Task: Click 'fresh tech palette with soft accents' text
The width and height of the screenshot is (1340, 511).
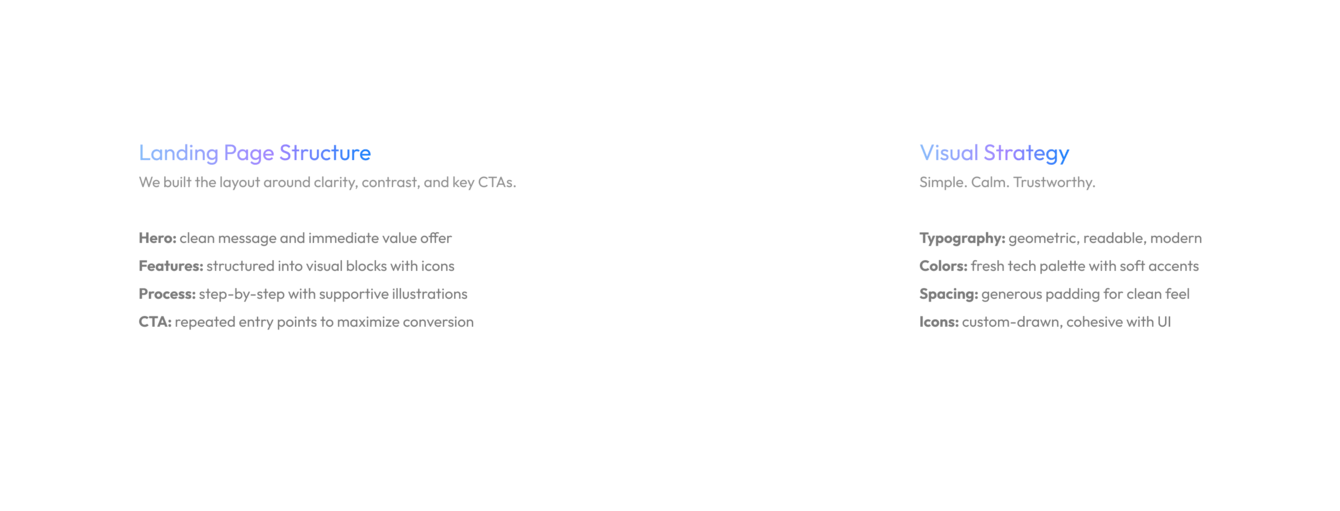Action: tap(1084, 266)
